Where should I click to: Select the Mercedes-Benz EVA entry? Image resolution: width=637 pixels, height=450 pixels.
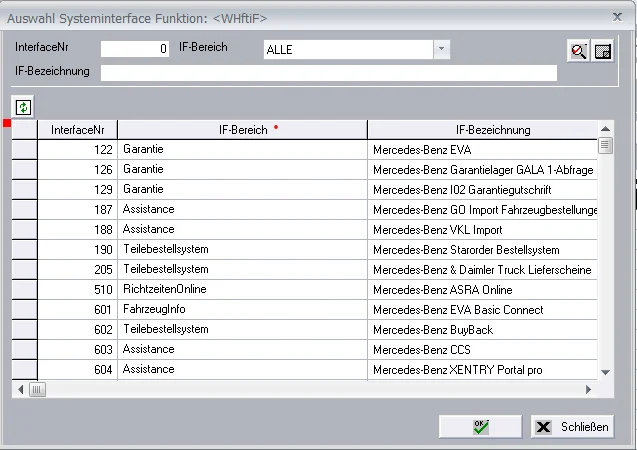tap(482, 149)
